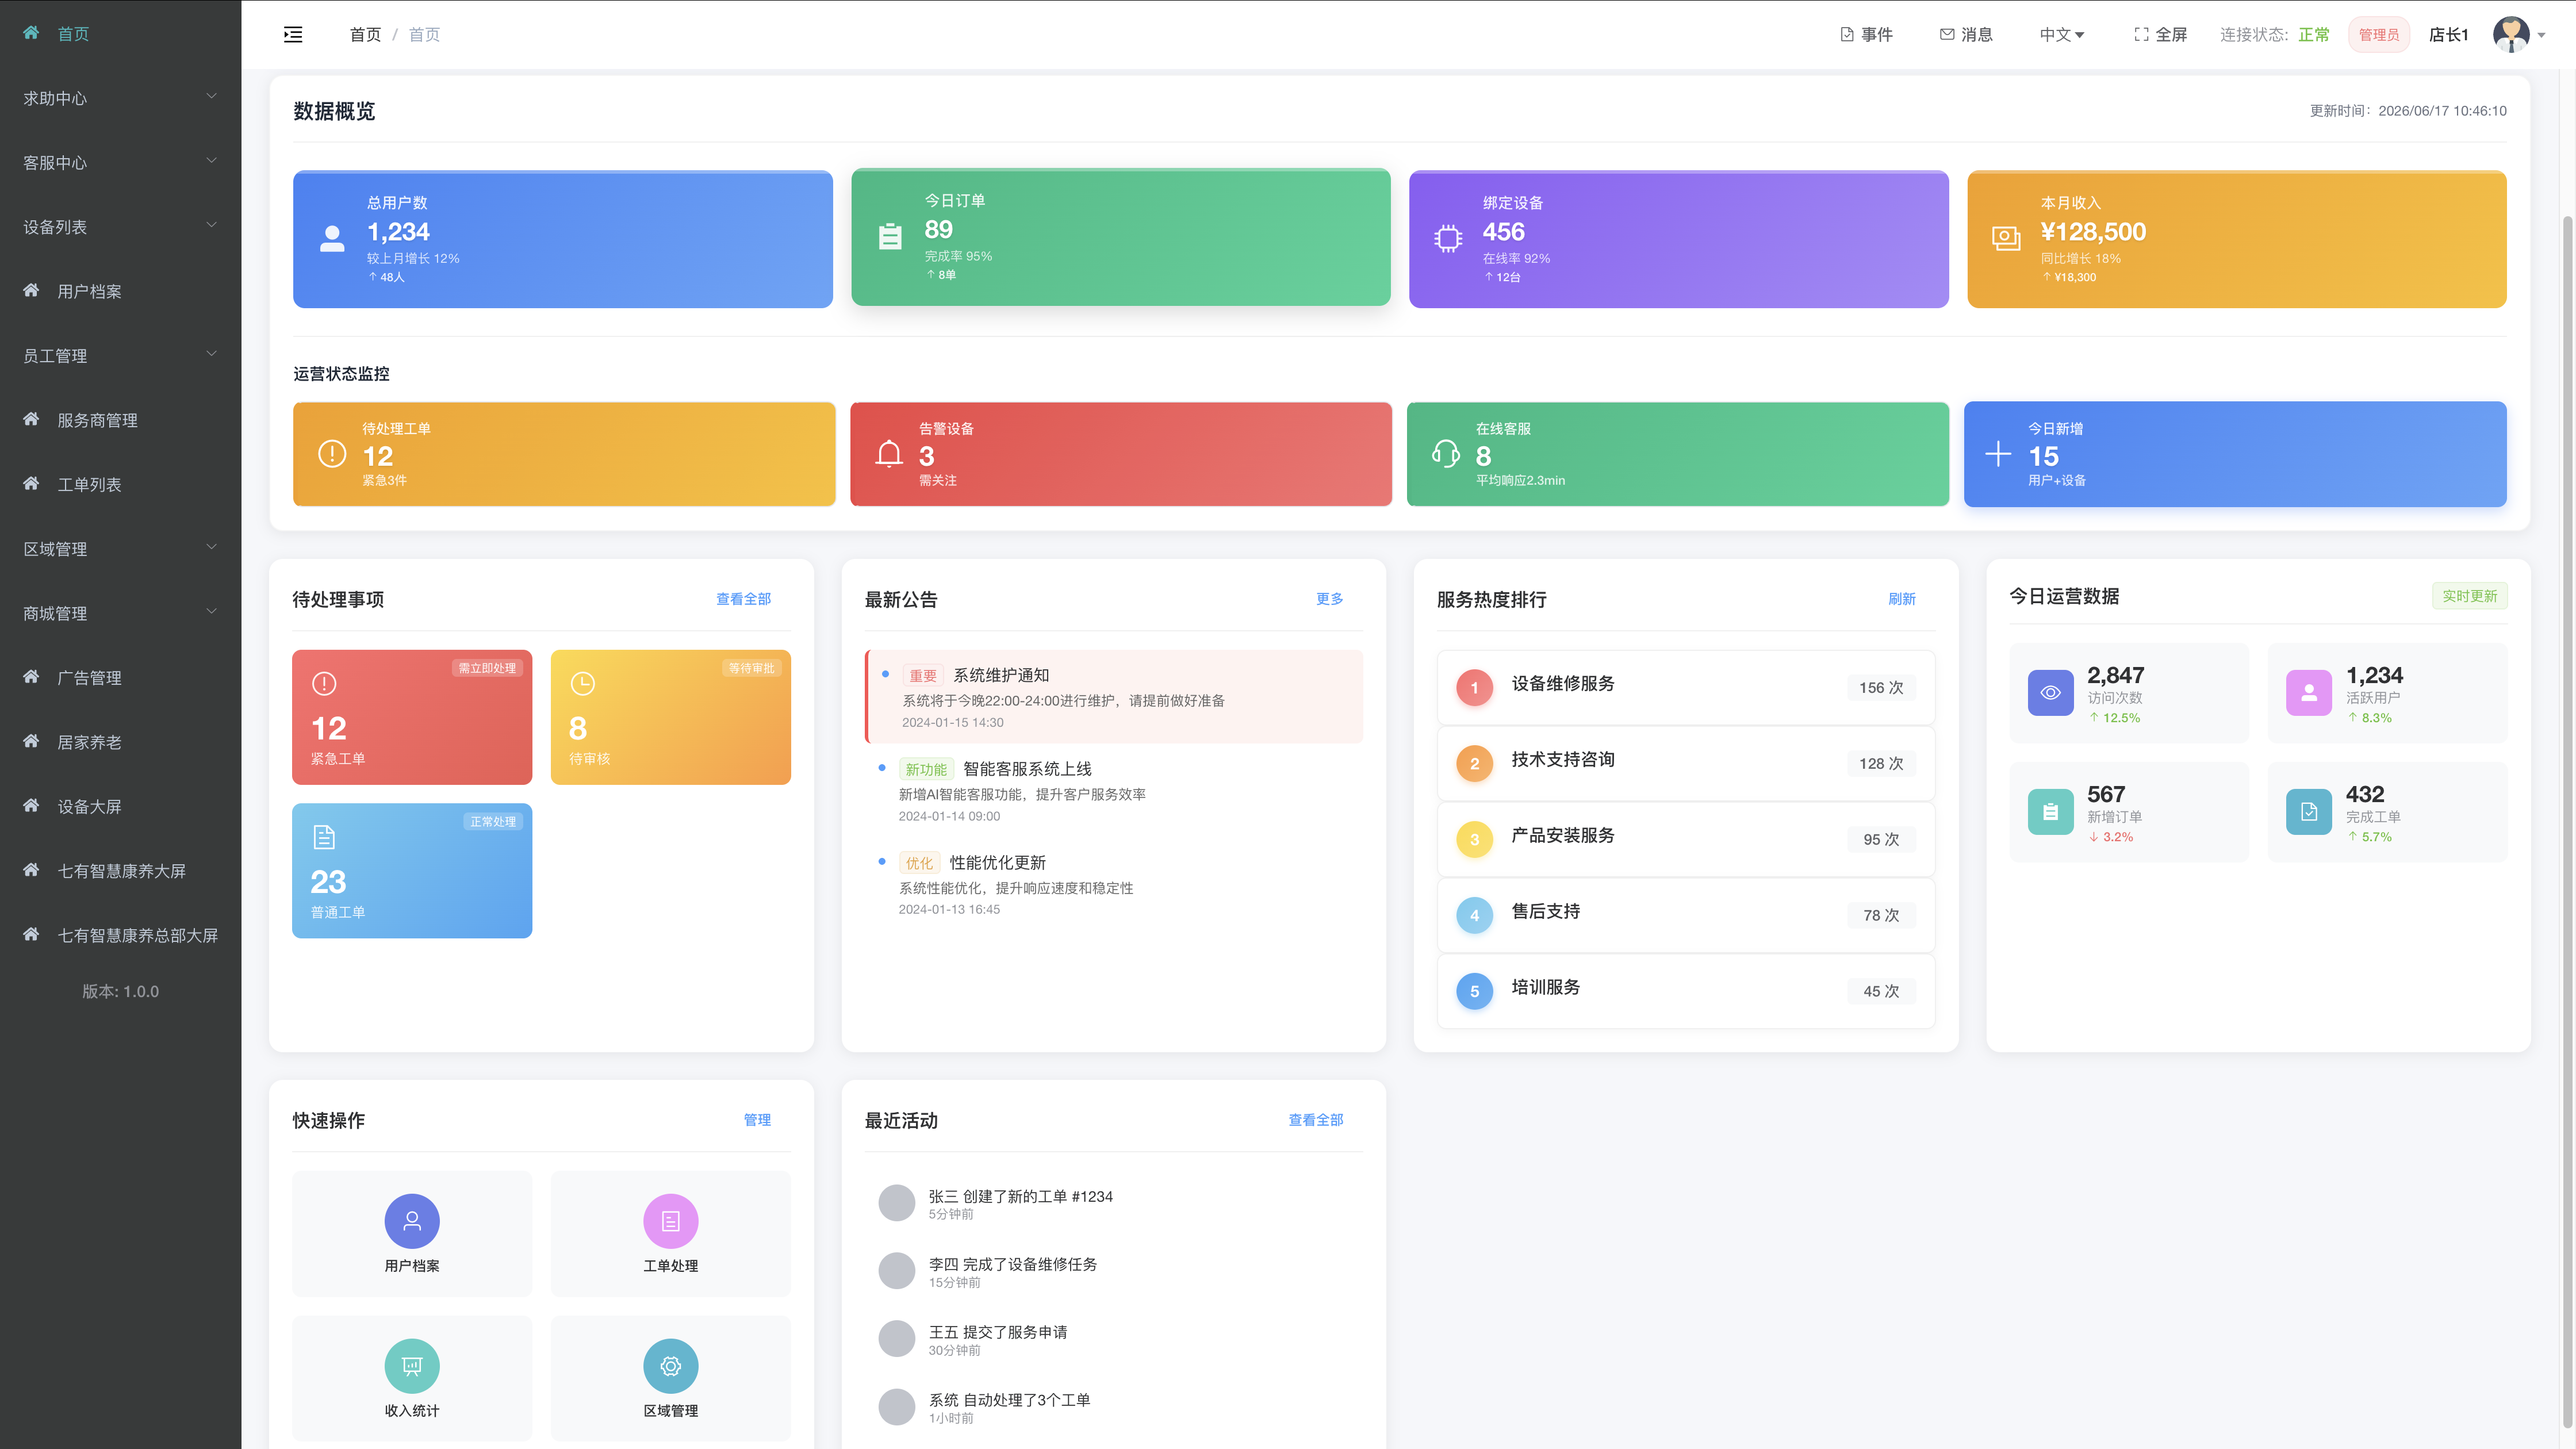
Task: Click the 用户档案 quick action icon
Action: coord(412,1221)
